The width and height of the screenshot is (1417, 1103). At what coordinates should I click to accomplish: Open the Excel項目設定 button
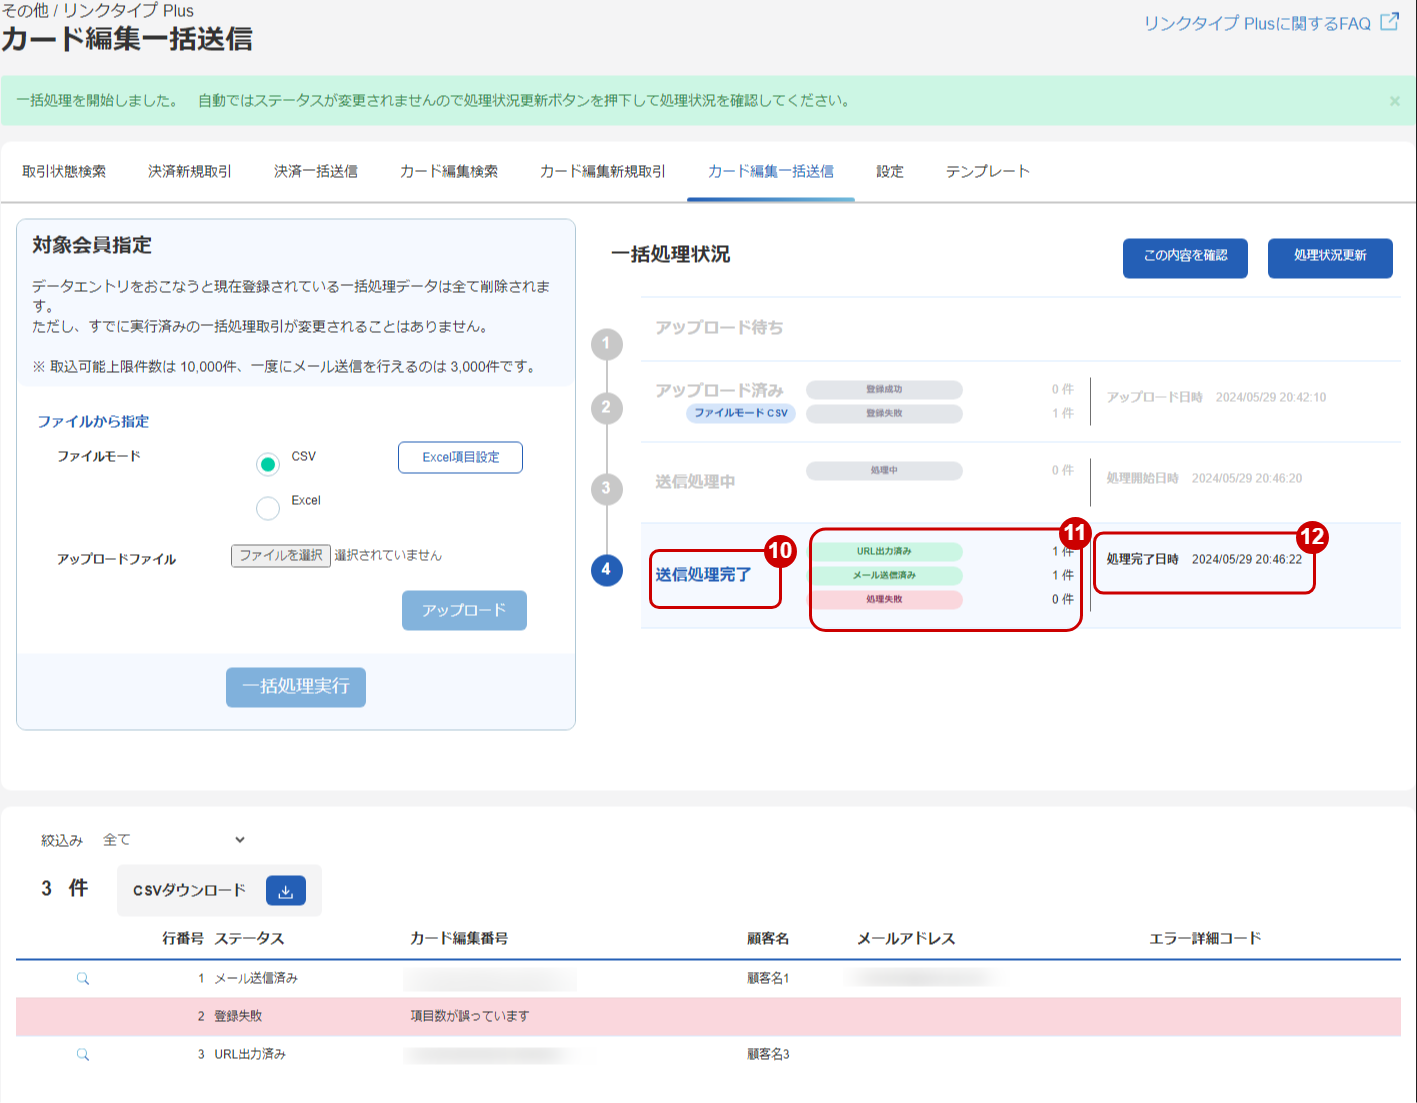click(460, 457)
